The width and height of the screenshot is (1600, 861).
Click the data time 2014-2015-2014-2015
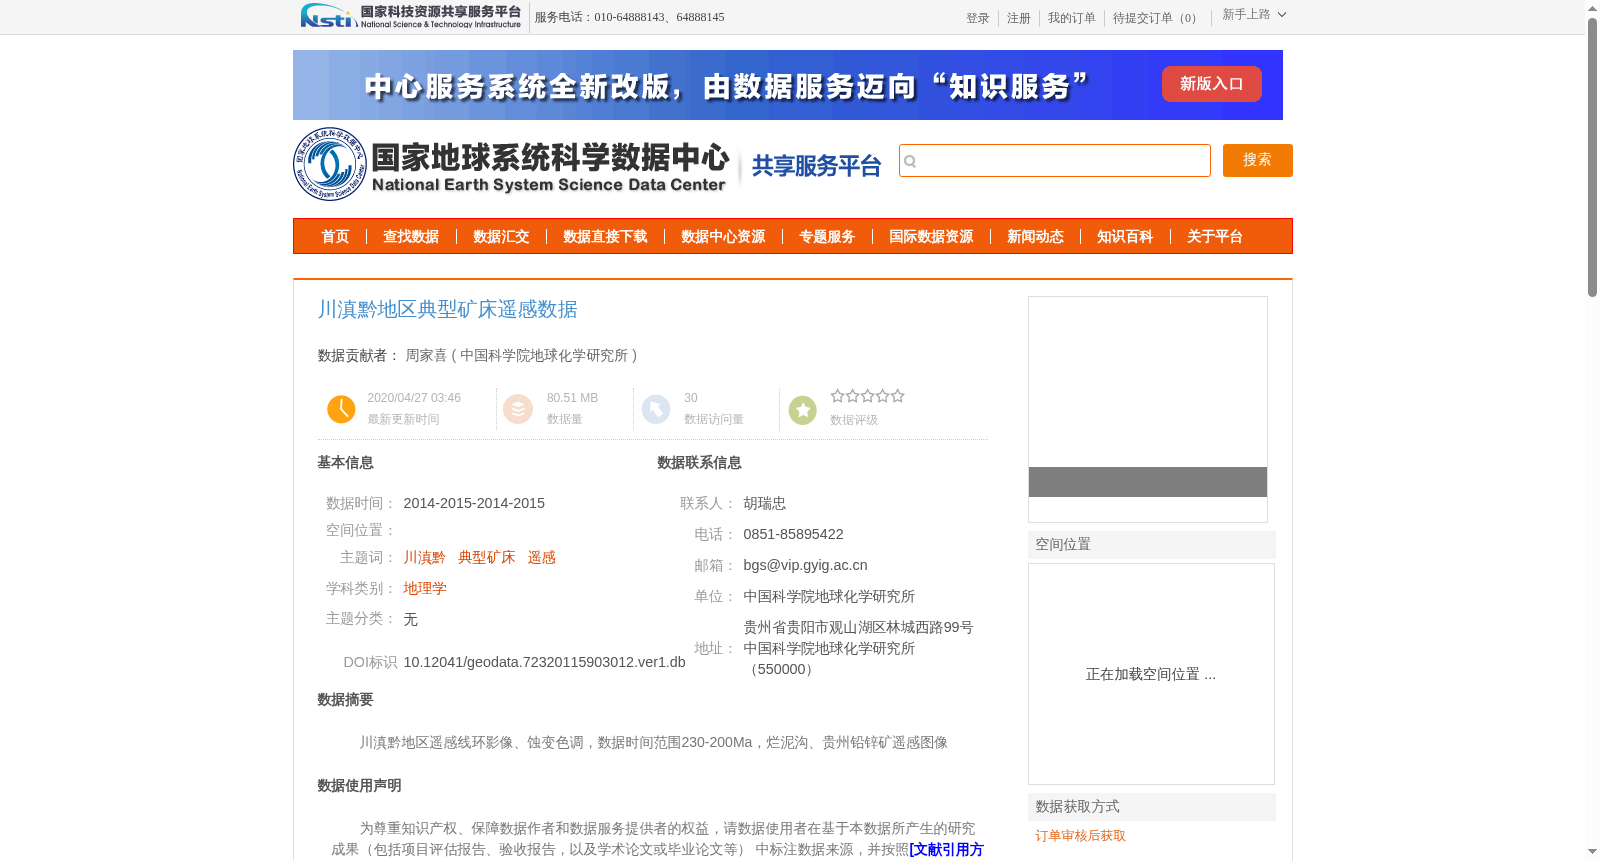(474, 503)
